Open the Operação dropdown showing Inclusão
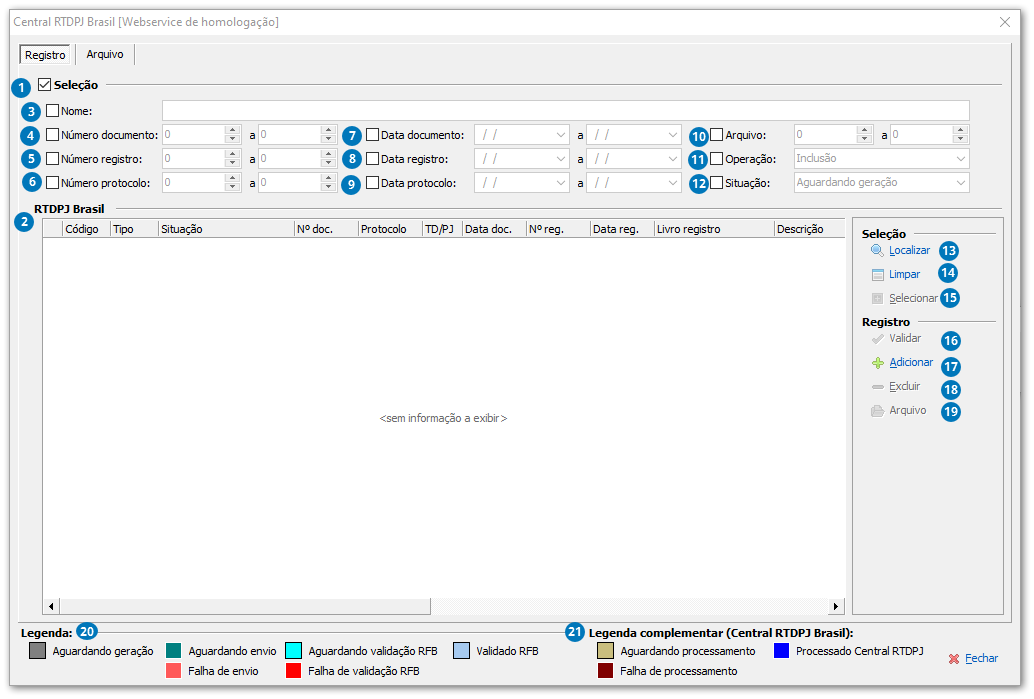 882,159
